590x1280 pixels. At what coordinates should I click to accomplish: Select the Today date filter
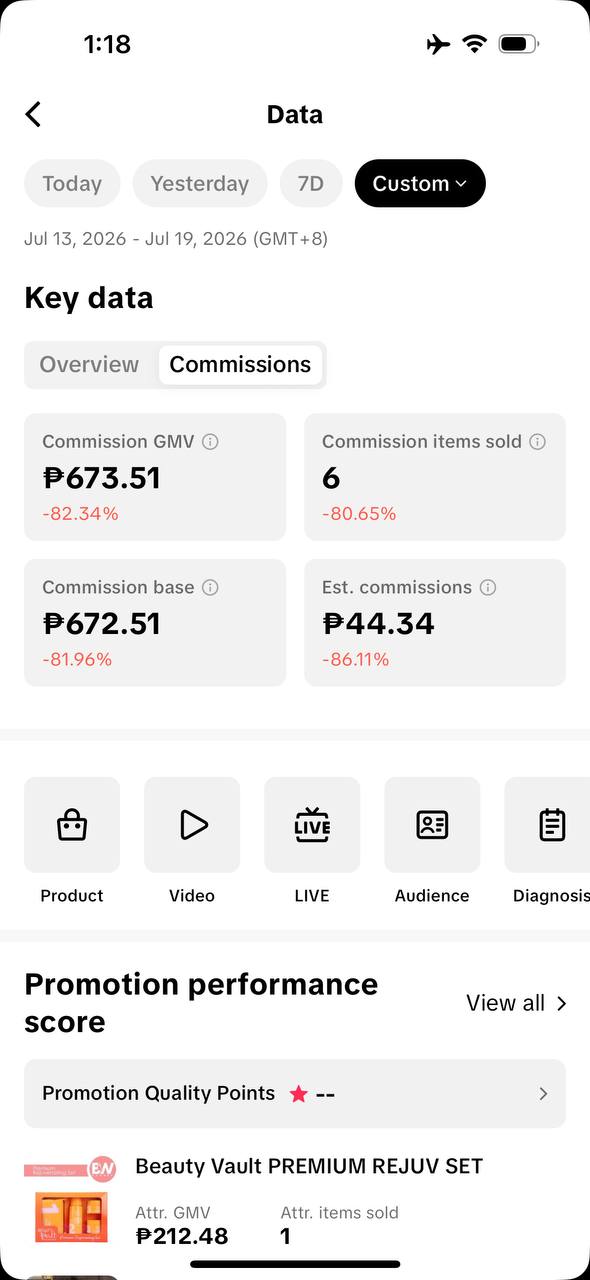(x=72, y=183)
